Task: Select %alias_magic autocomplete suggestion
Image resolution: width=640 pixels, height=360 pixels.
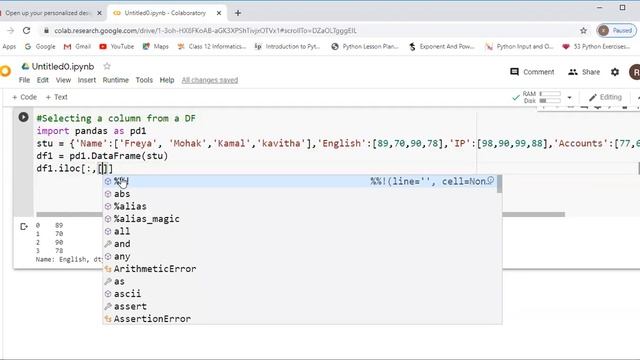Action: (302, 219)
